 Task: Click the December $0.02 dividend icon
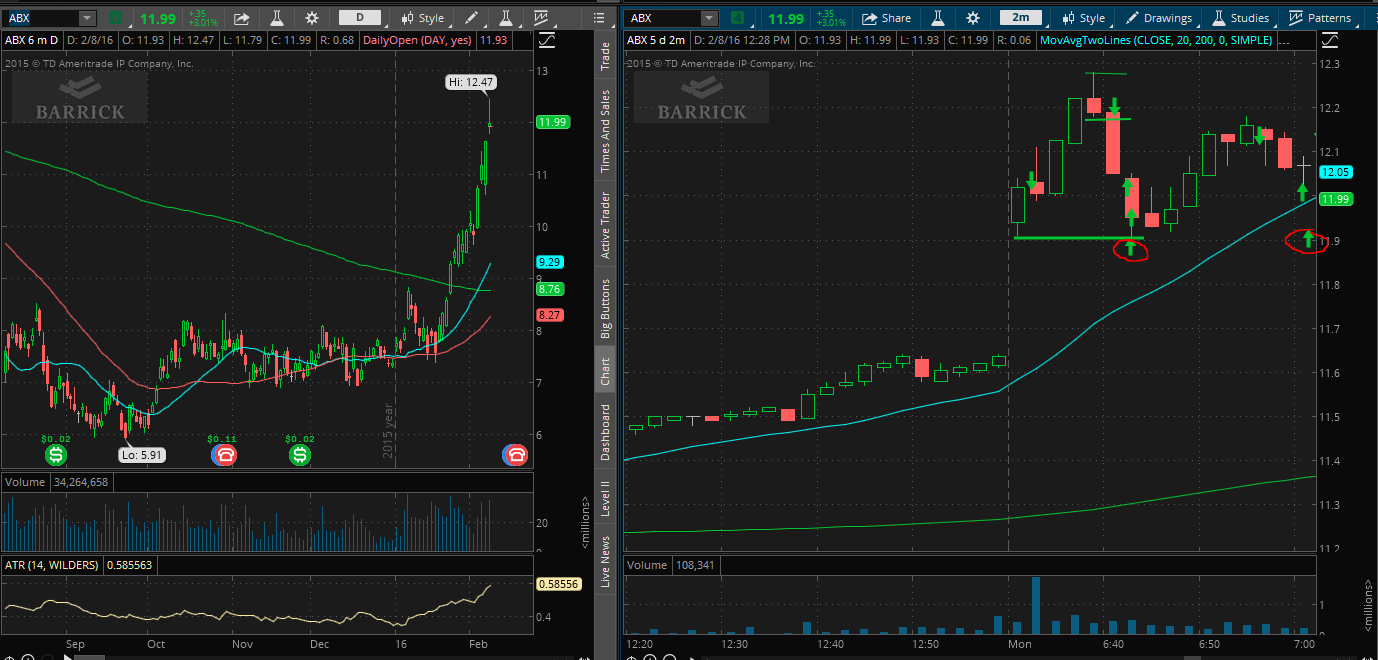click(300, 455)
